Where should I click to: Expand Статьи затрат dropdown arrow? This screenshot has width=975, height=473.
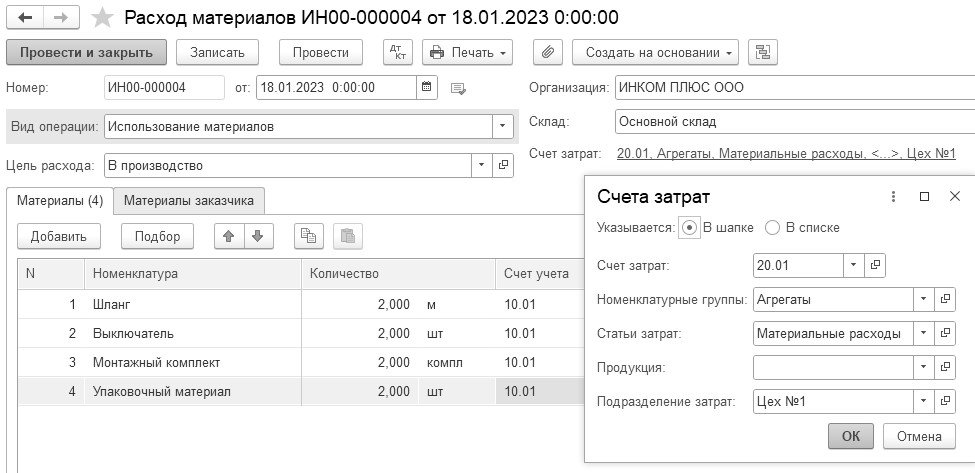coord(923,334)
